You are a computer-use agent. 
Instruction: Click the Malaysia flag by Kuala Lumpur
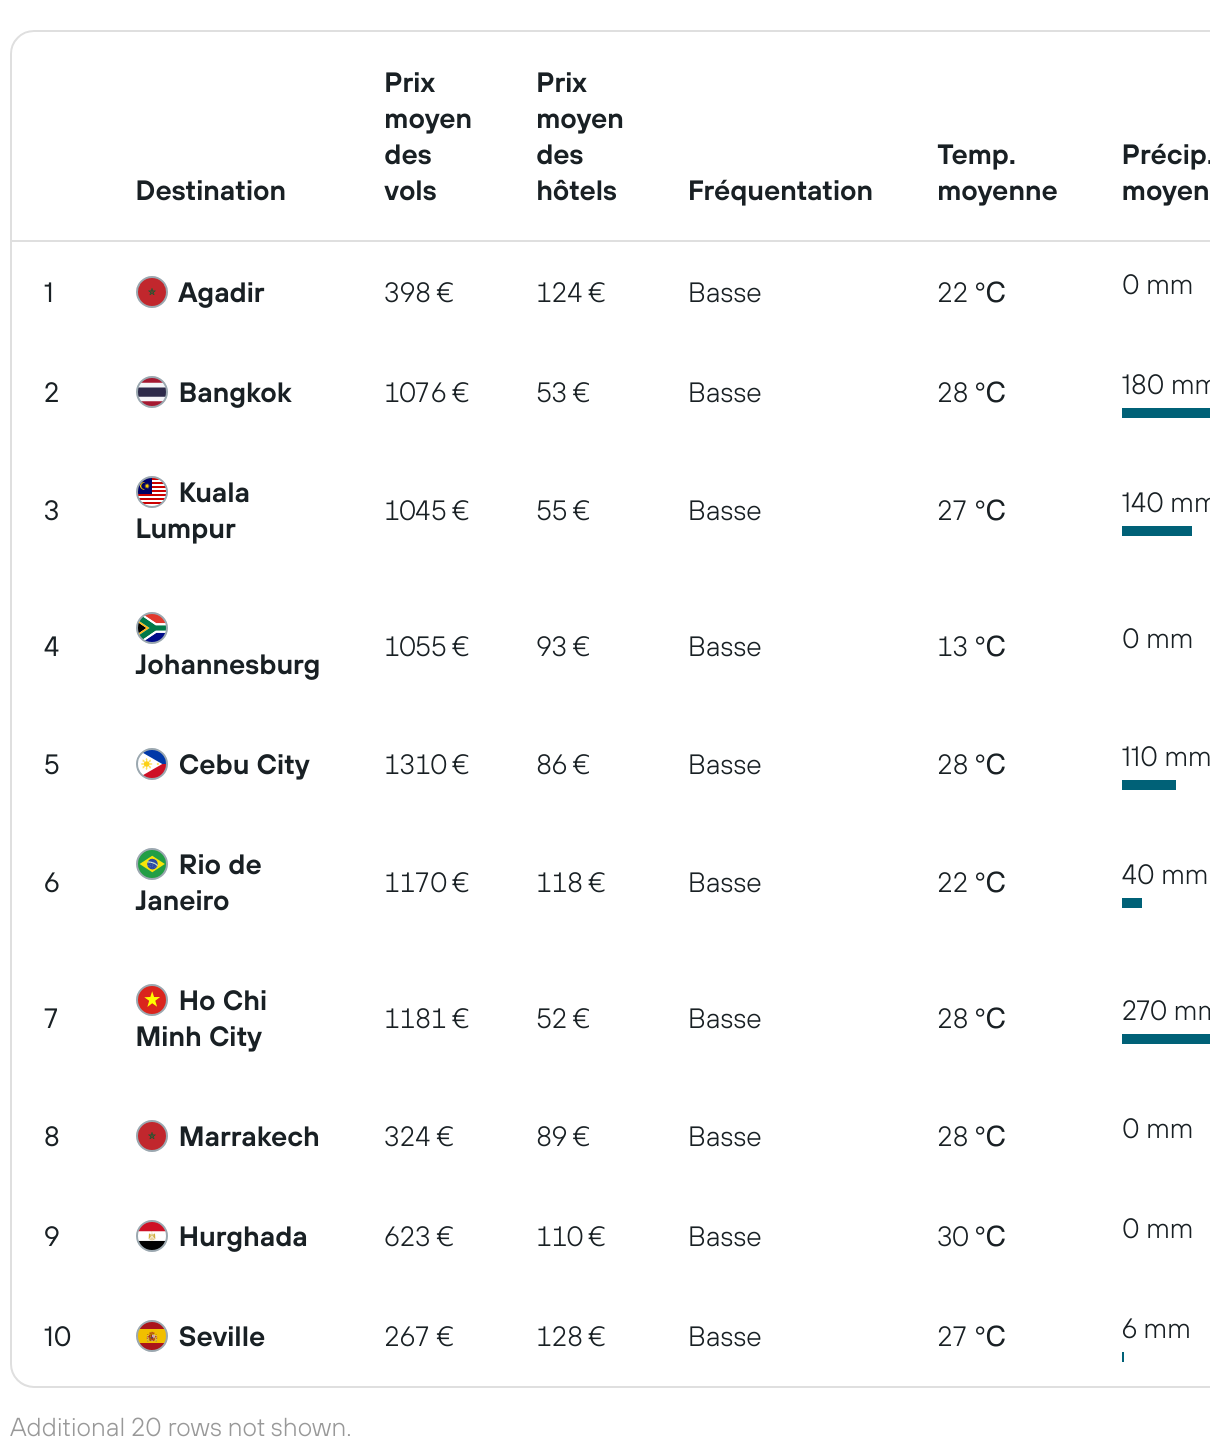coord(152,492)
